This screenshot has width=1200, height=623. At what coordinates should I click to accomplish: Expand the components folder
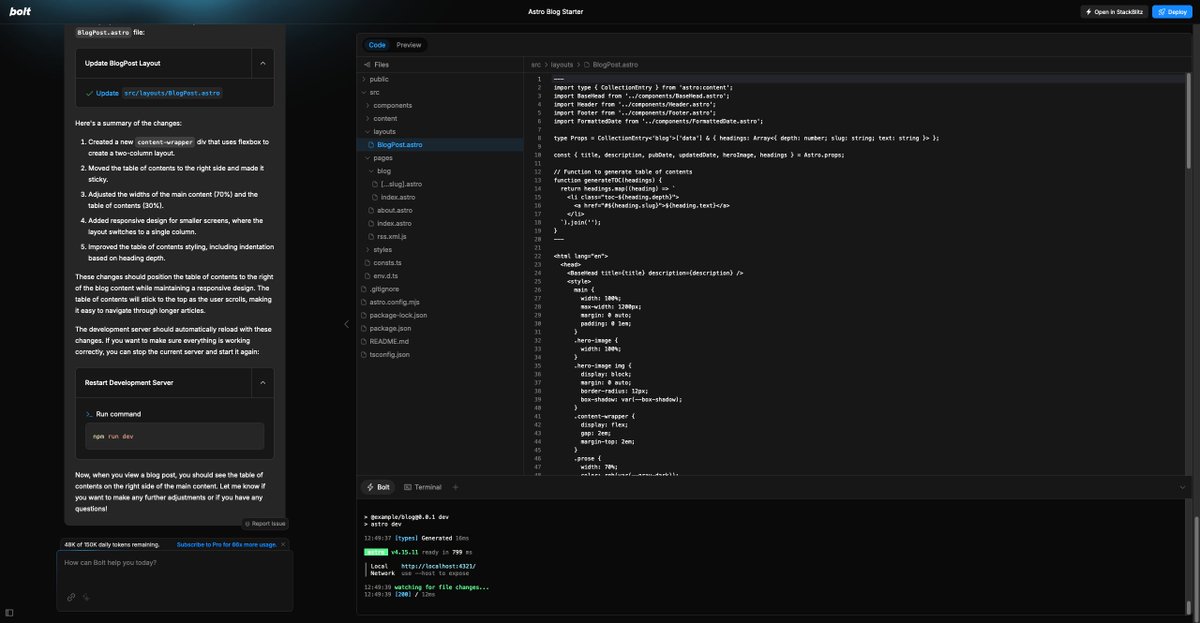441,105
